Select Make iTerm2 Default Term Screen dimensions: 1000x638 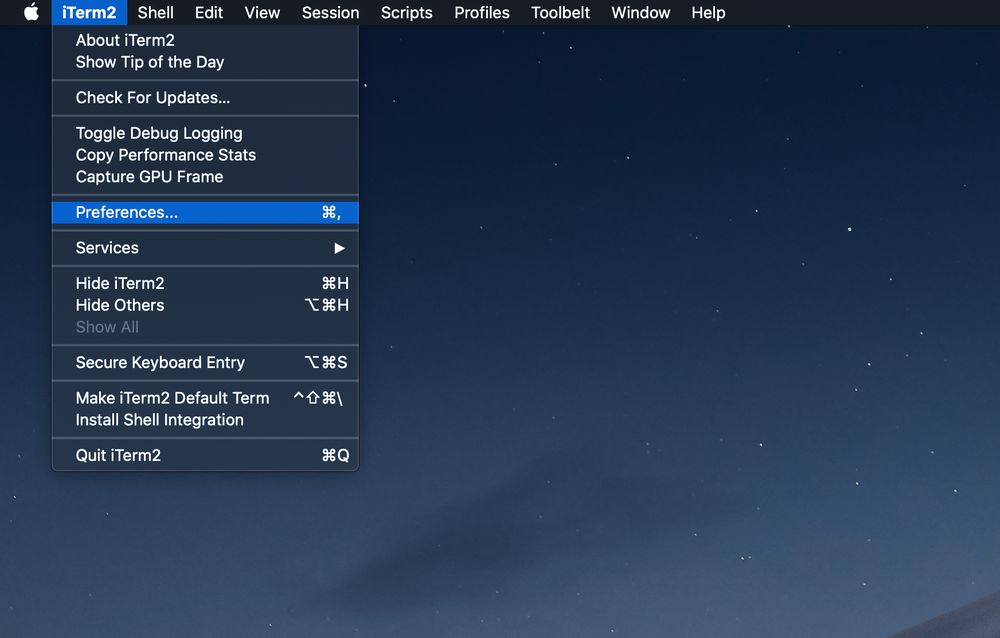(205, 398)
